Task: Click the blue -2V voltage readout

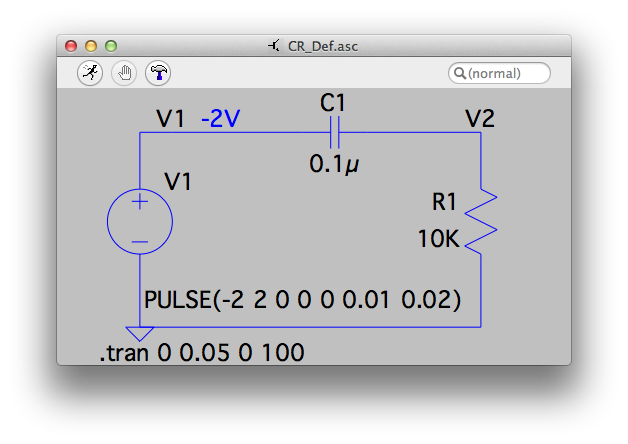Action: point(220,119)
